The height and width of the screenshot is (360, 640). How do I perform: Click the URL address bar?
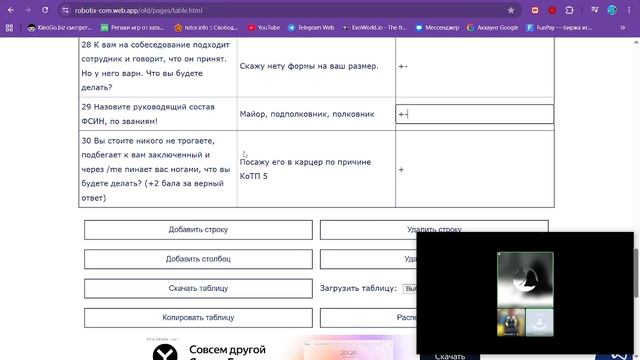[x=286, y=10]
